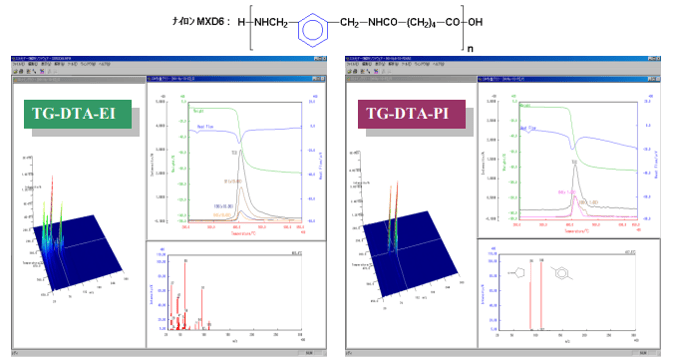Click the TIC peak label in the EI chart
Viewport: 673px width, 364px height.
click(x=234, y=152)
